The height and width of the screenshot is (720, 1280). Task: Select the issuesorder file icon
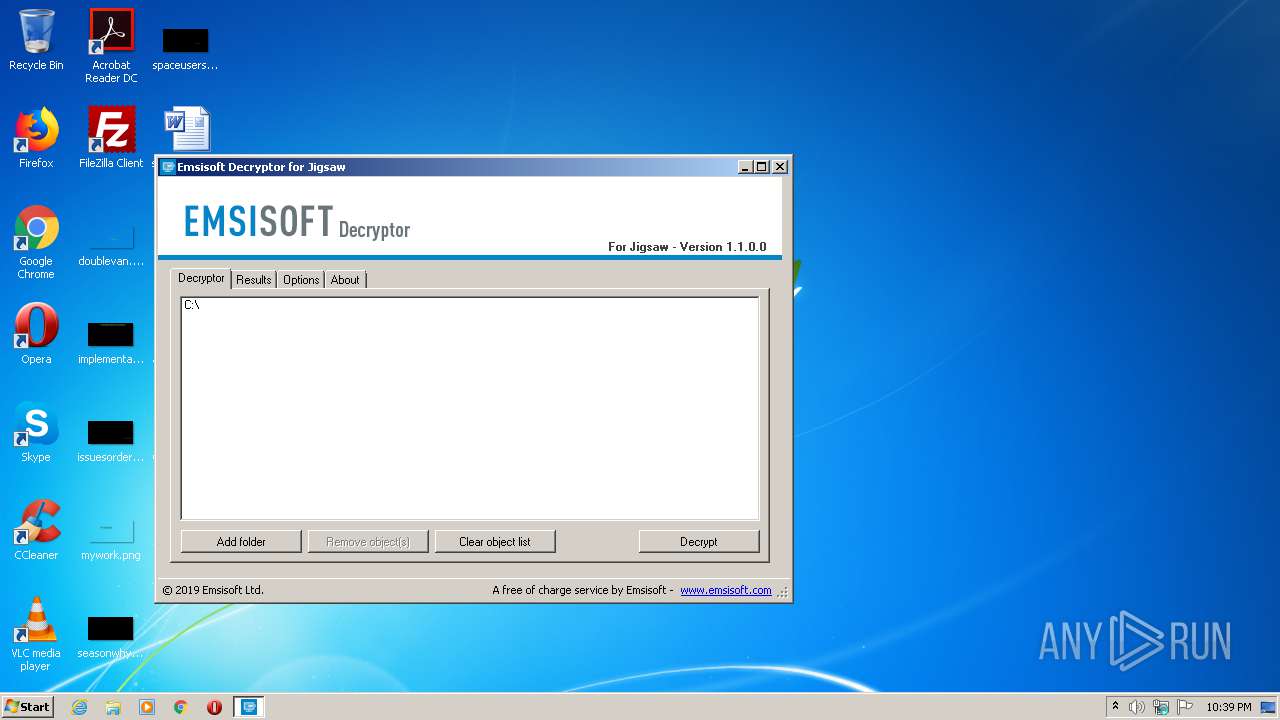(x=111, y=439)
